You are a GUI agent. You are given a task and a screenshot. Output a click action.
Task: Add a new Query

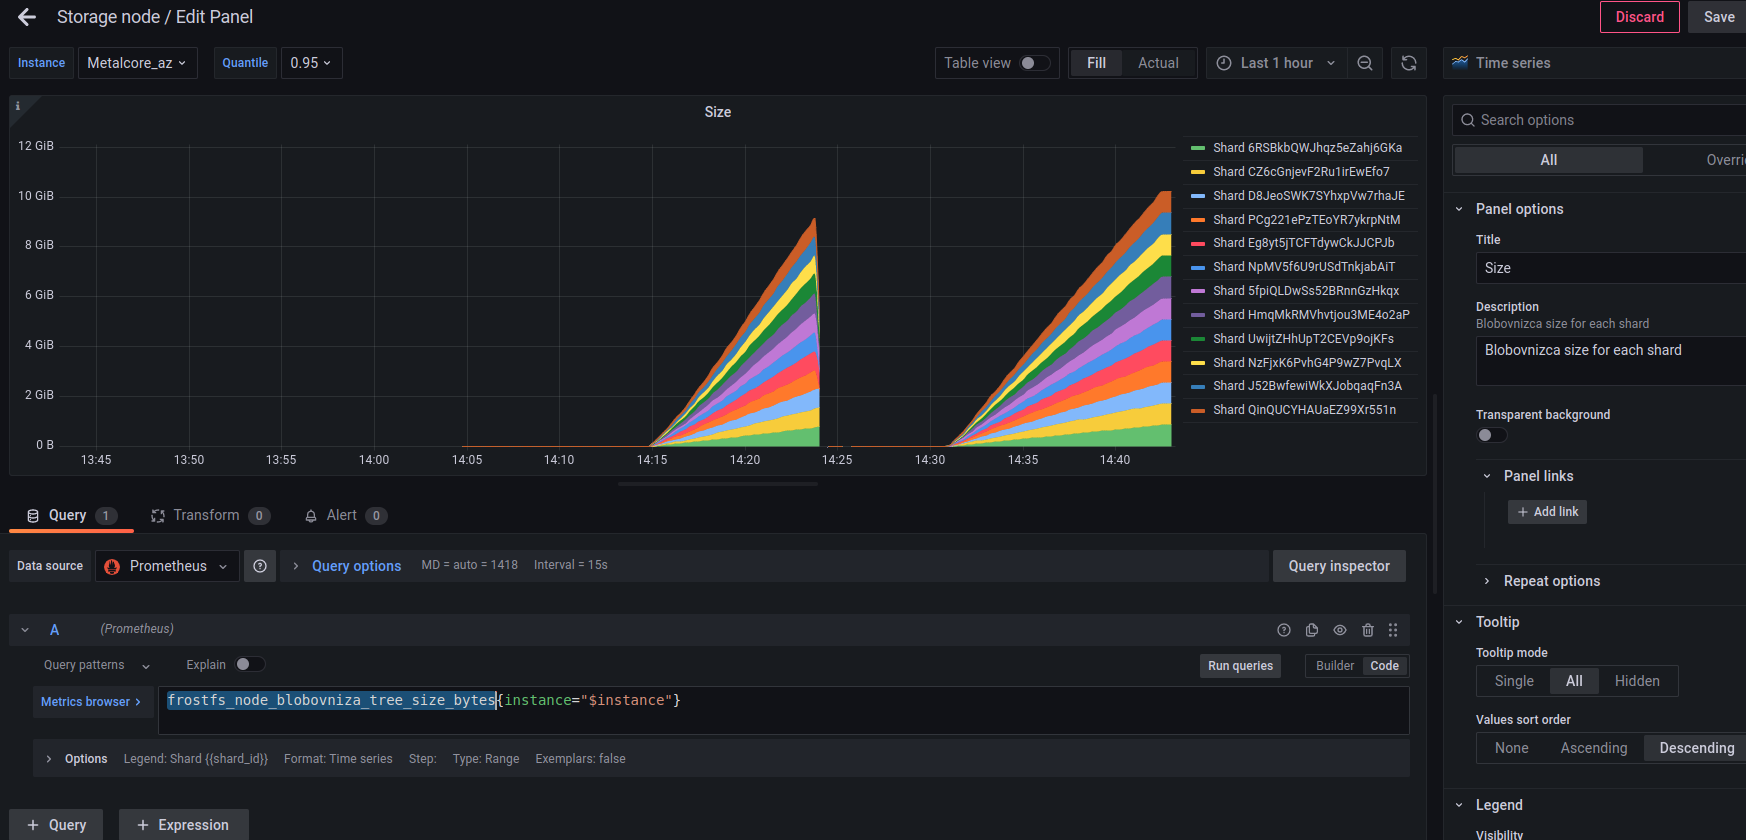(56, 825)
